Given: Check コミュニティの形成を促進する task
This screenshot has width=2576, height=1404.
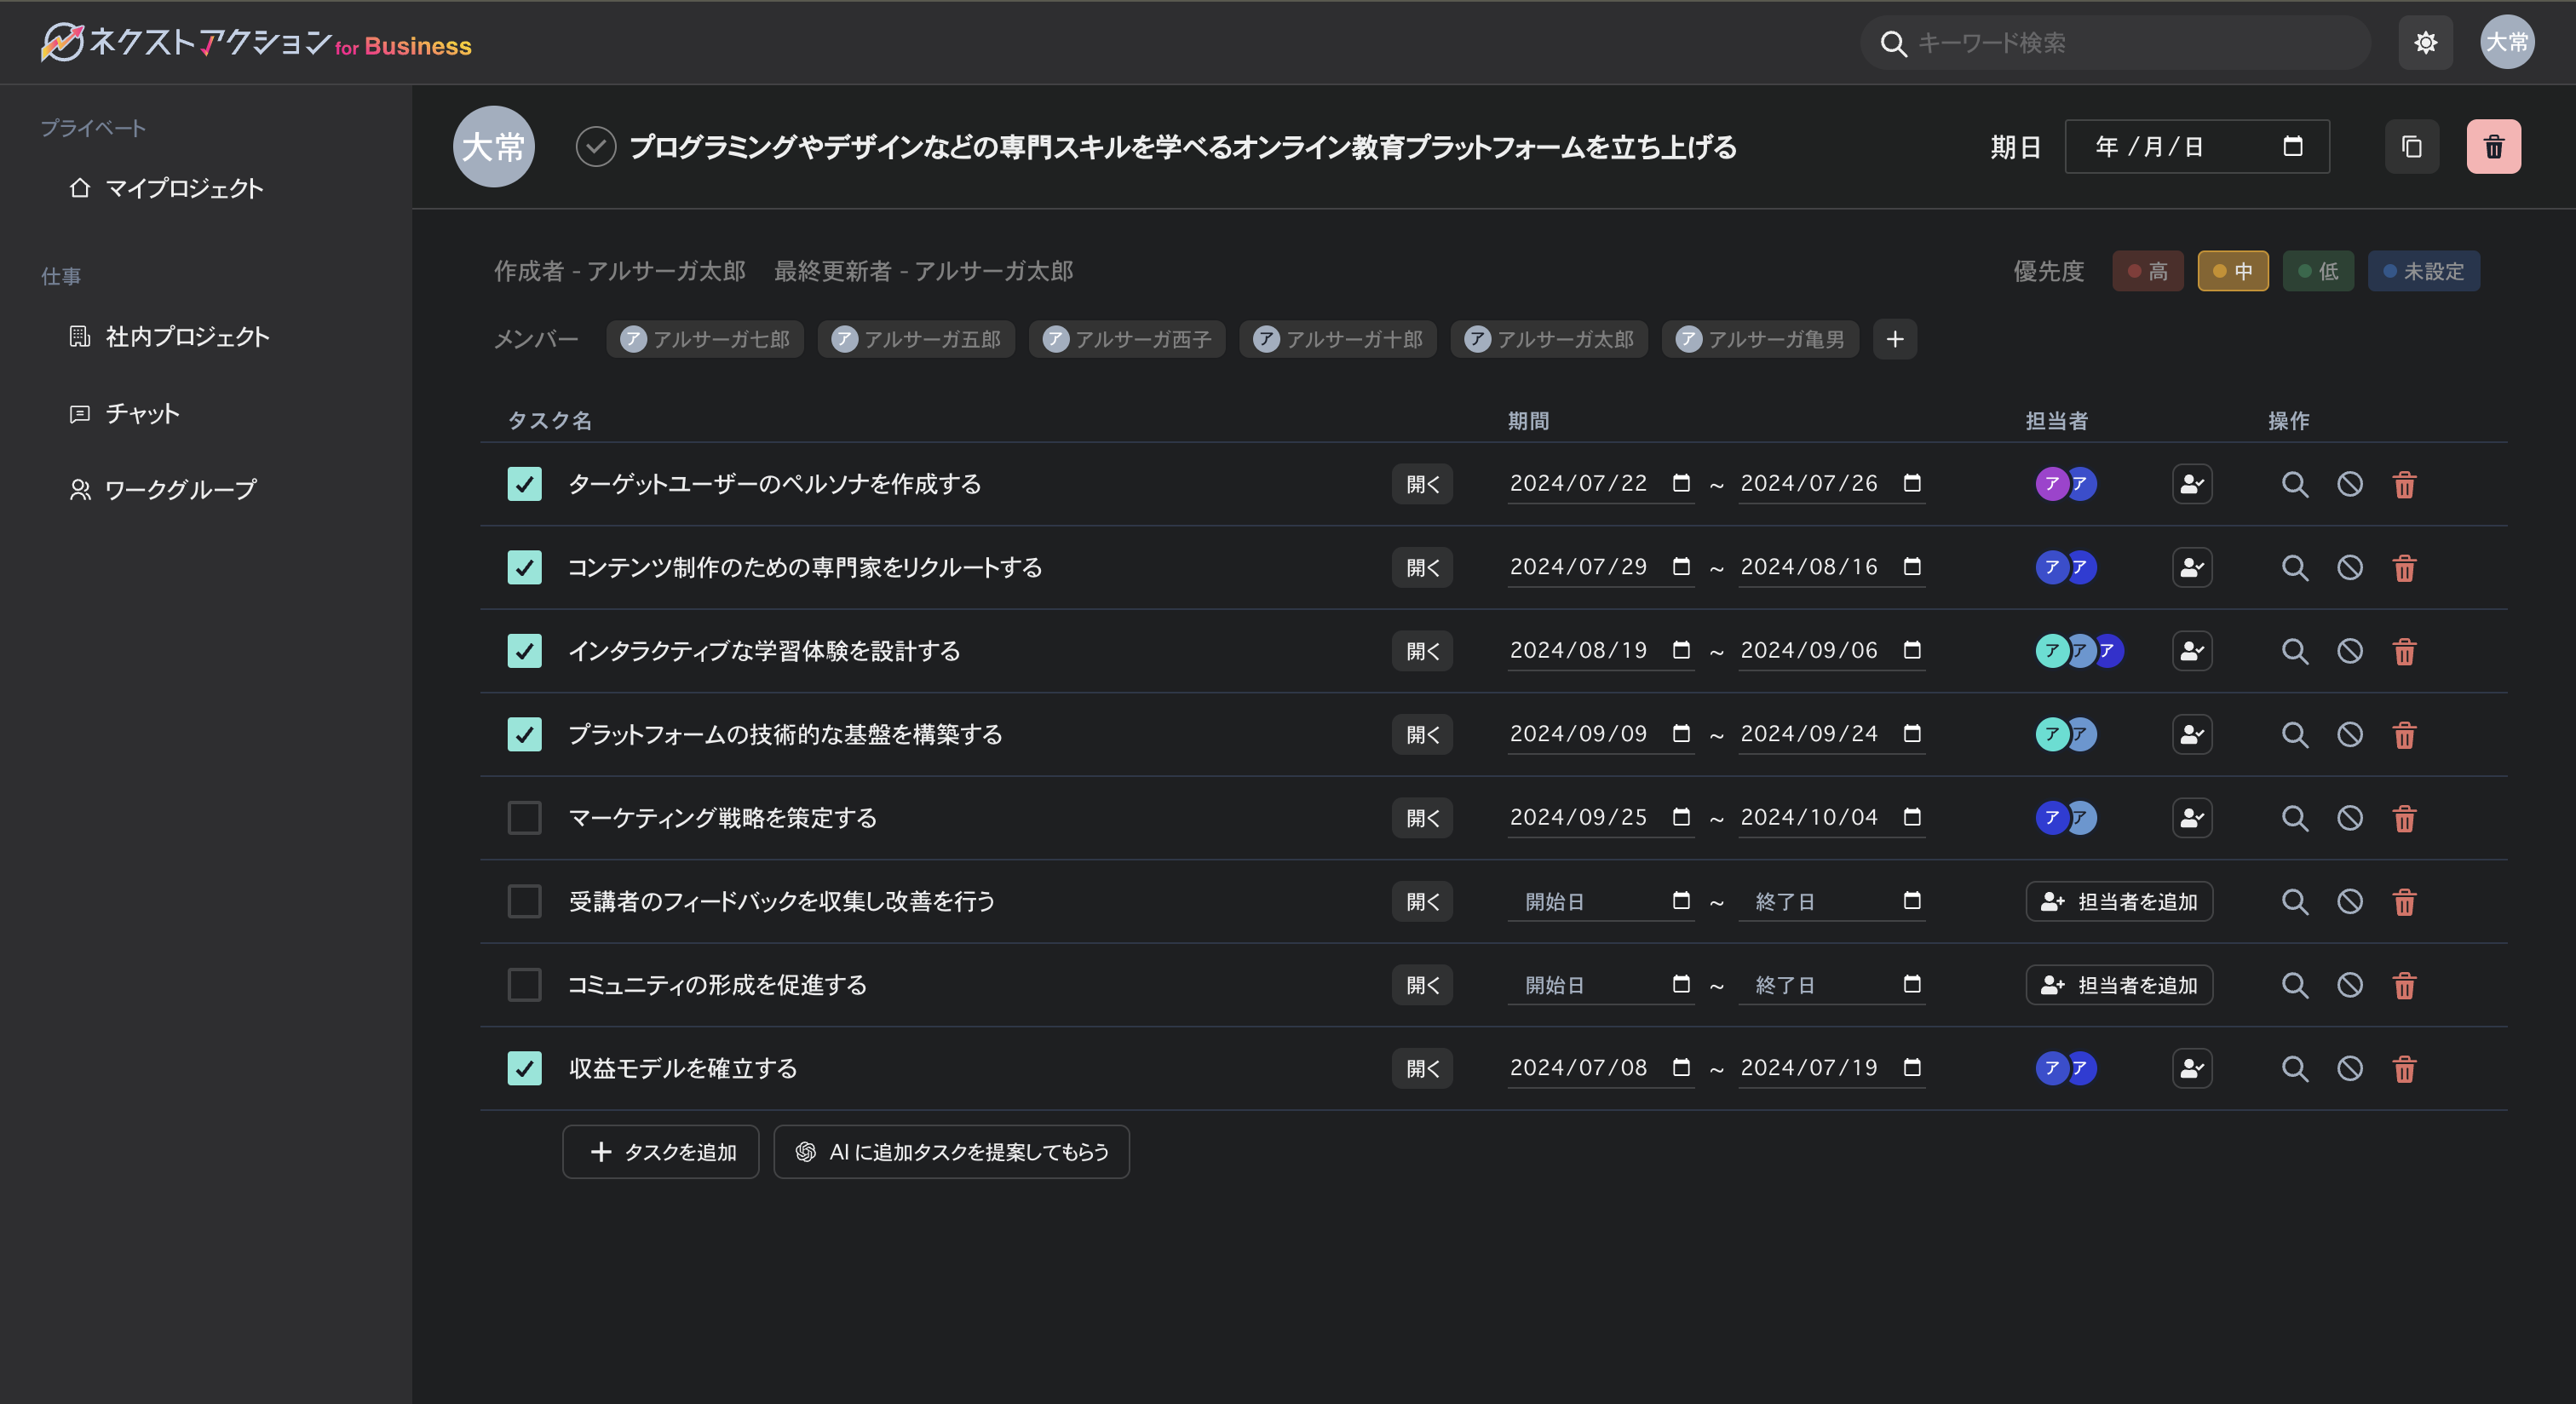Looking at the screenshot, I should click(x=524, y=985).
